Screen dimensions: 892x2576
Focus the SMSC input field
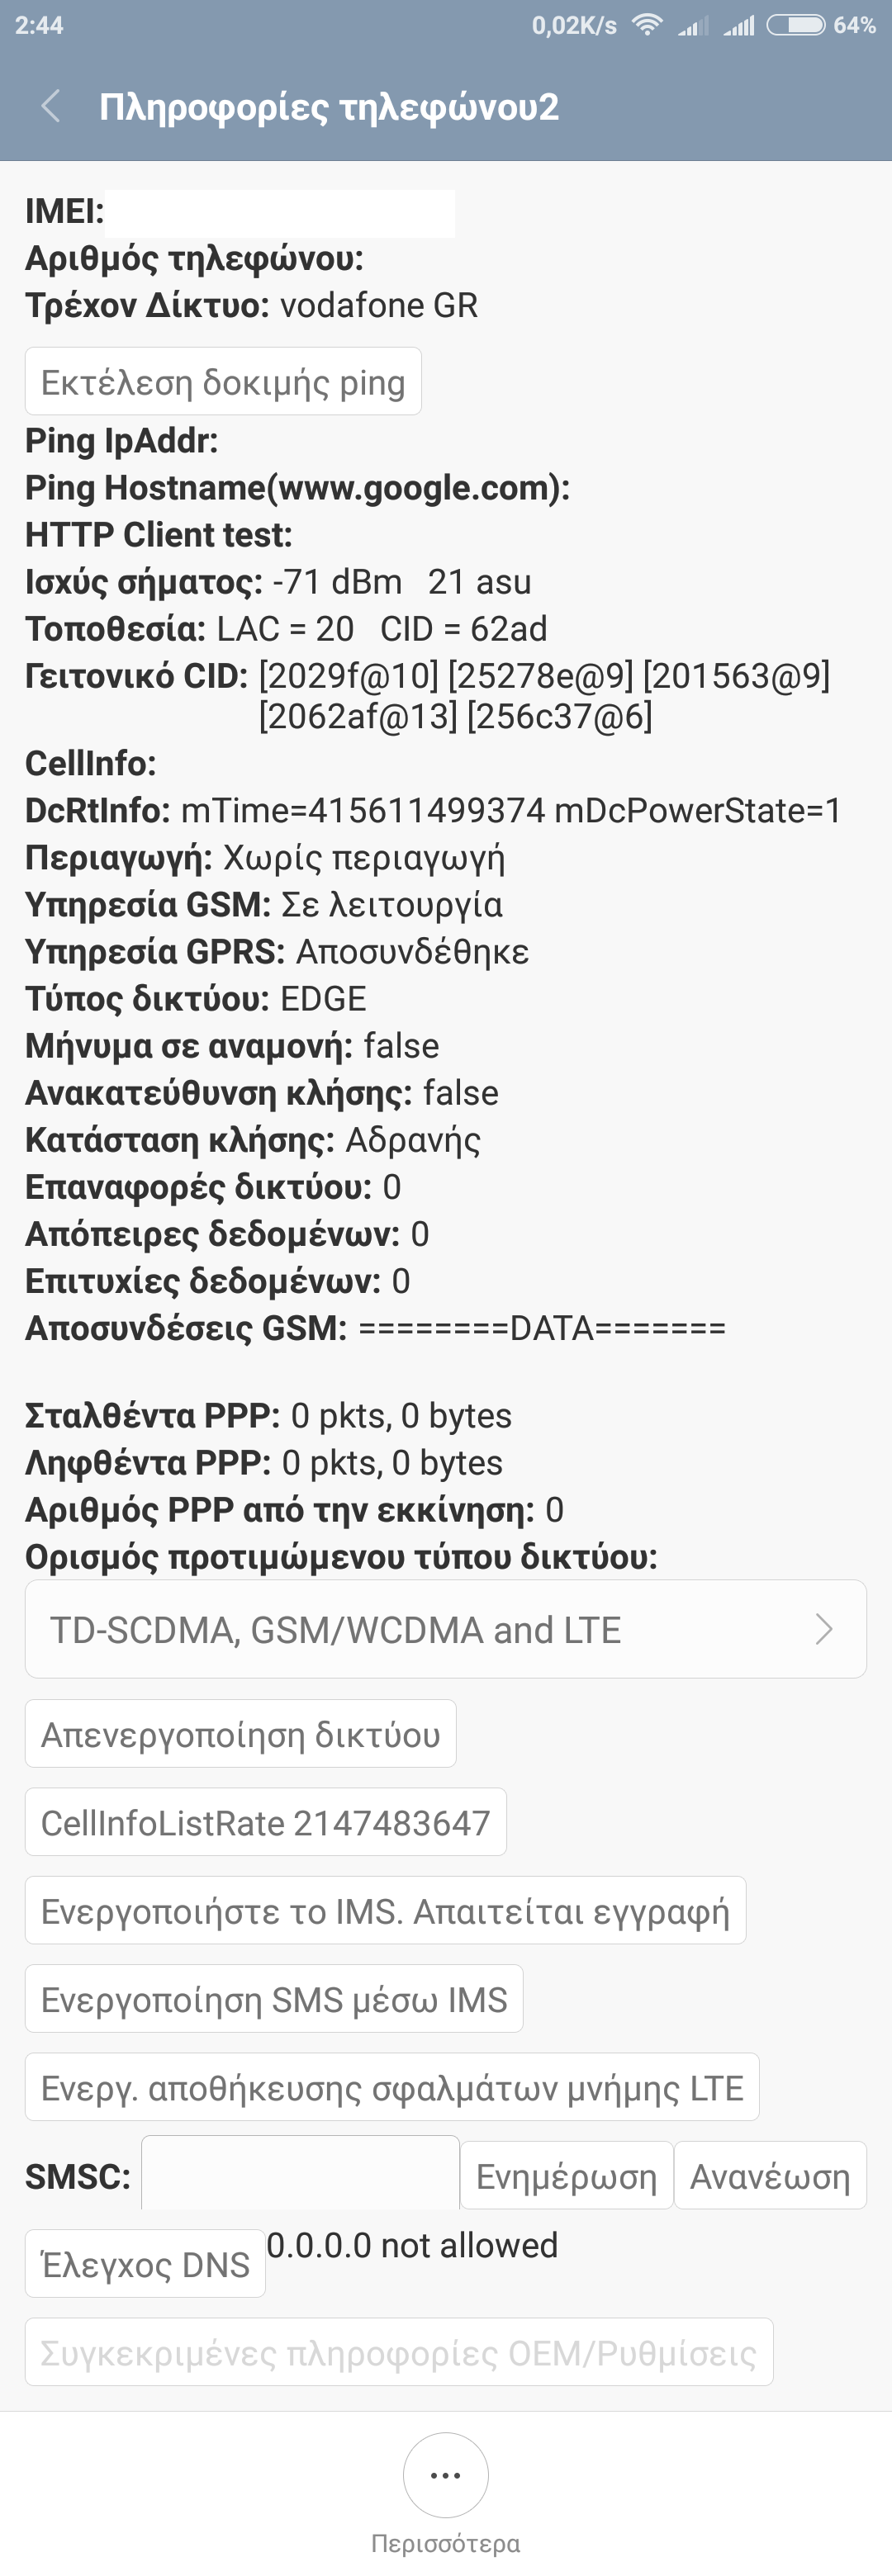click(x=300, y=2176)
